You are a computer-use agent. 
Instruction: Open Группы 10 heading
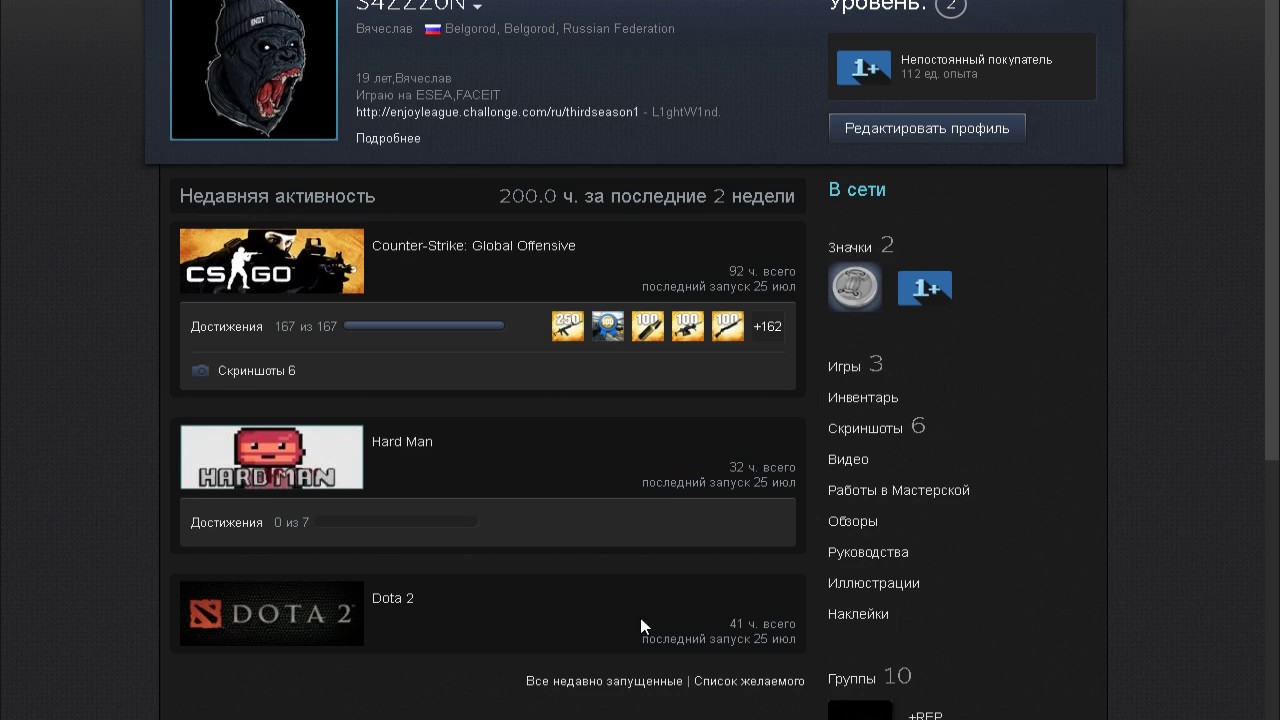click(870, 677)
